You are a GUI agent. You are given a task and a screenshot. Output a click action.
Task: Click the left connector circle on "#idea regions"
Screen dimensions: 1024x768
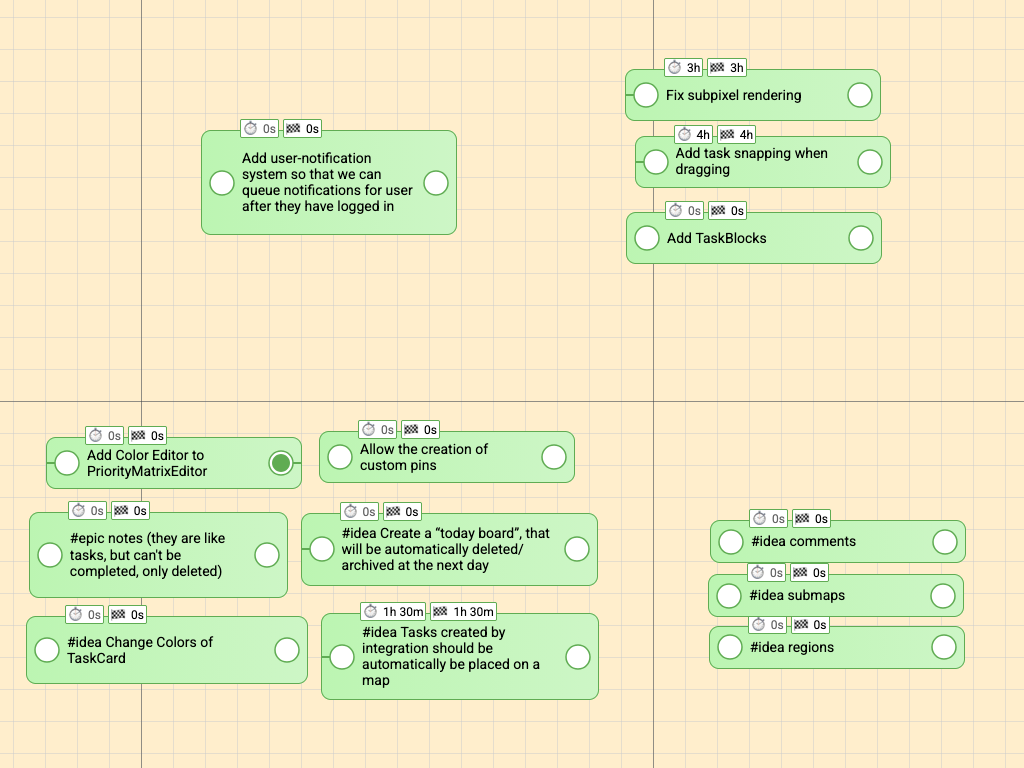[x=727, y=647]
